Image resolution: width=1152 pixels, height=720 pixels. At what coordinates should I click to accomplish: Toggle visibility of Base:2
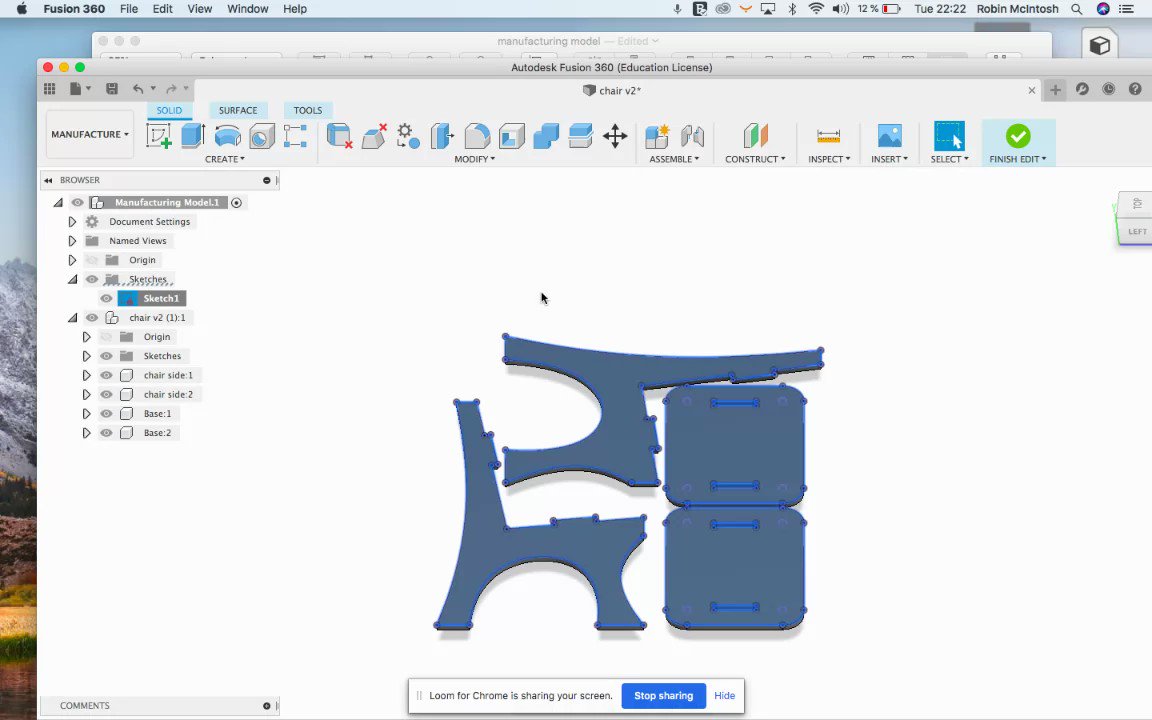coord(107,433)
